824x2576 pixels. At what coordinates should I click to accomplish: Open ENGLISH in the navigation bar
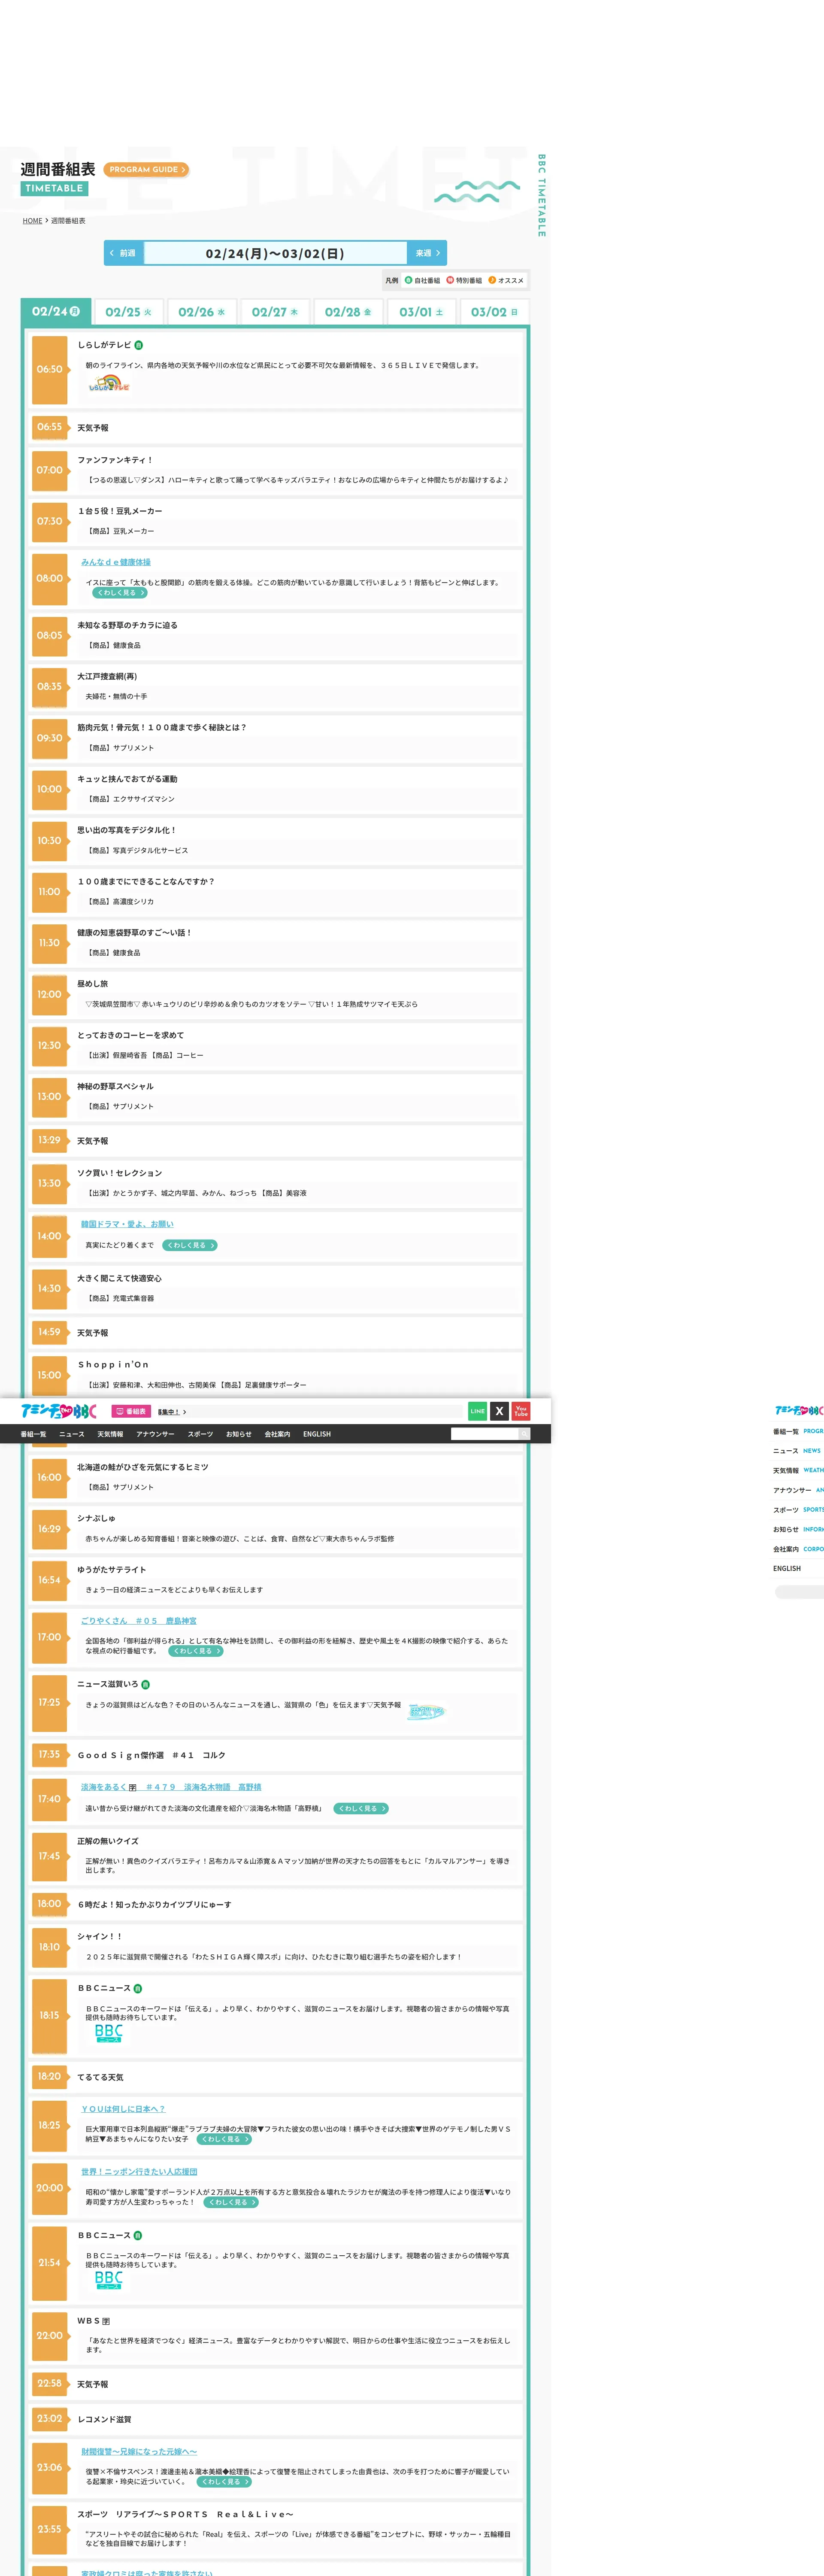(x=317, y=1434)
